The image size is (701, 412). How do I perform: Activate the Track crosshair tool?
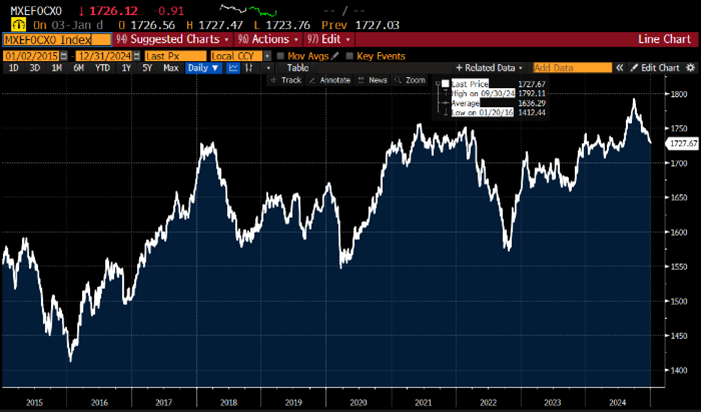click(x=286, y=80)
